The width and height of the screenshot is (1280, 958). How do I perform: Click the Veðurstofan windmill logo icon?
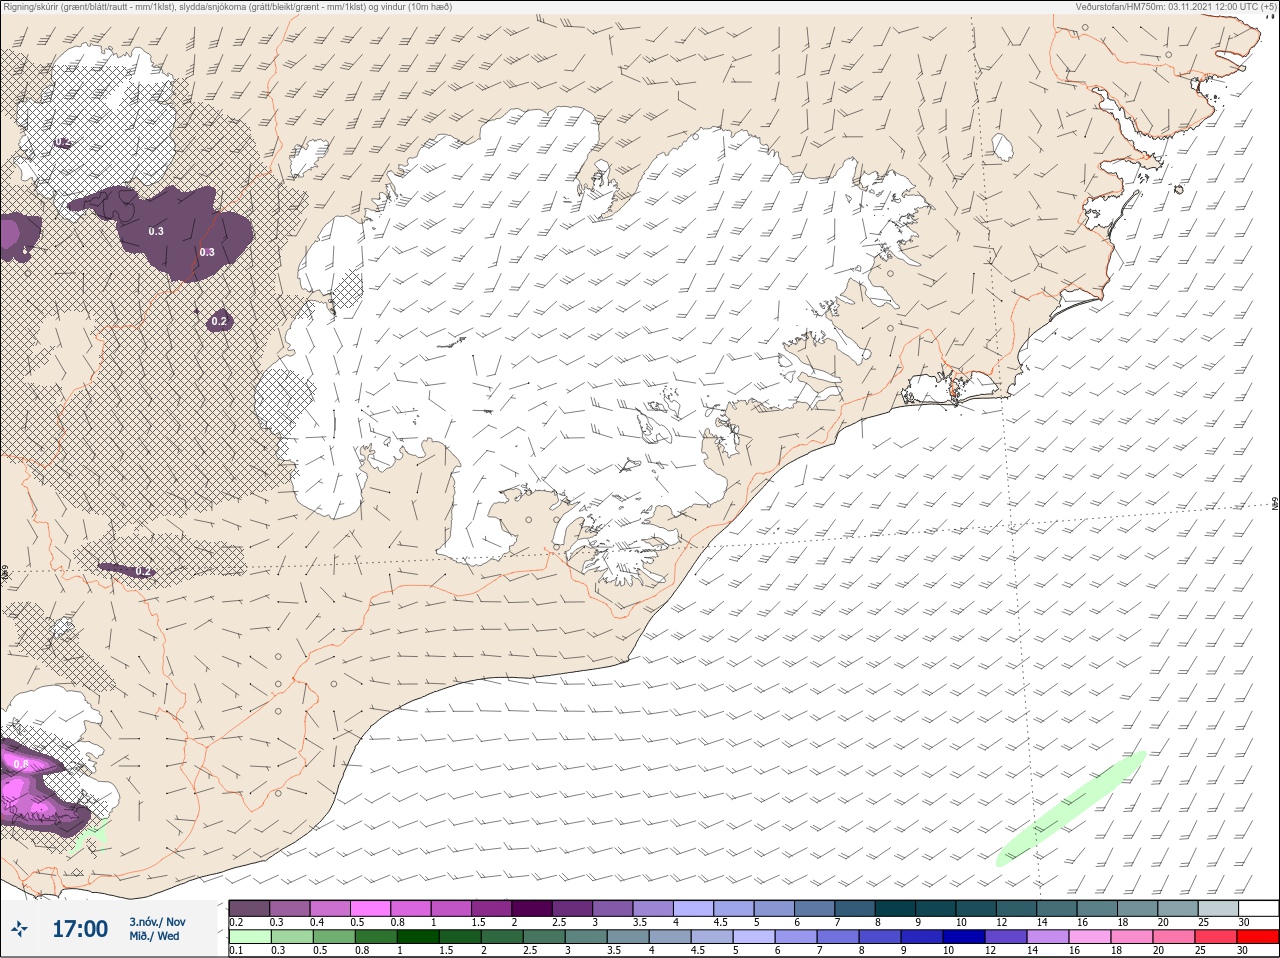click(x=19, y=929)
